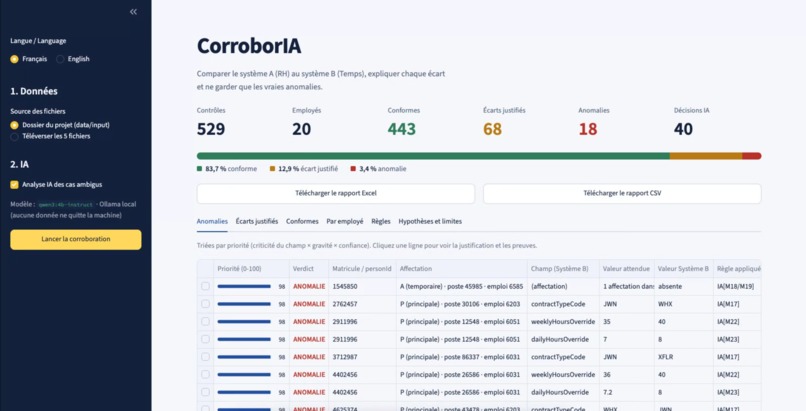Click the Modèle Ollama local model text
806x411 pixels.
point(73,210)
